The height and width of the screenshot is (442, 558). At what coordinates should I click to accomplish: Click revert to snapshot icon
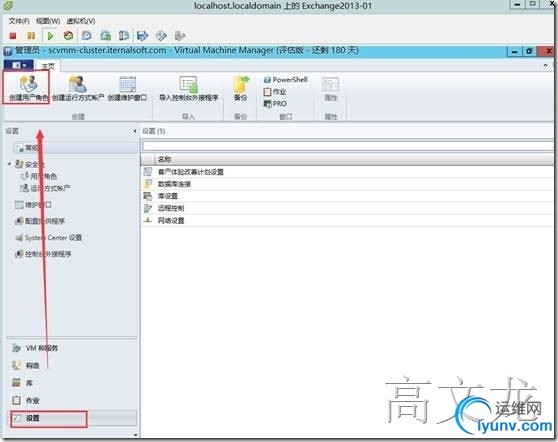[106, 36]
